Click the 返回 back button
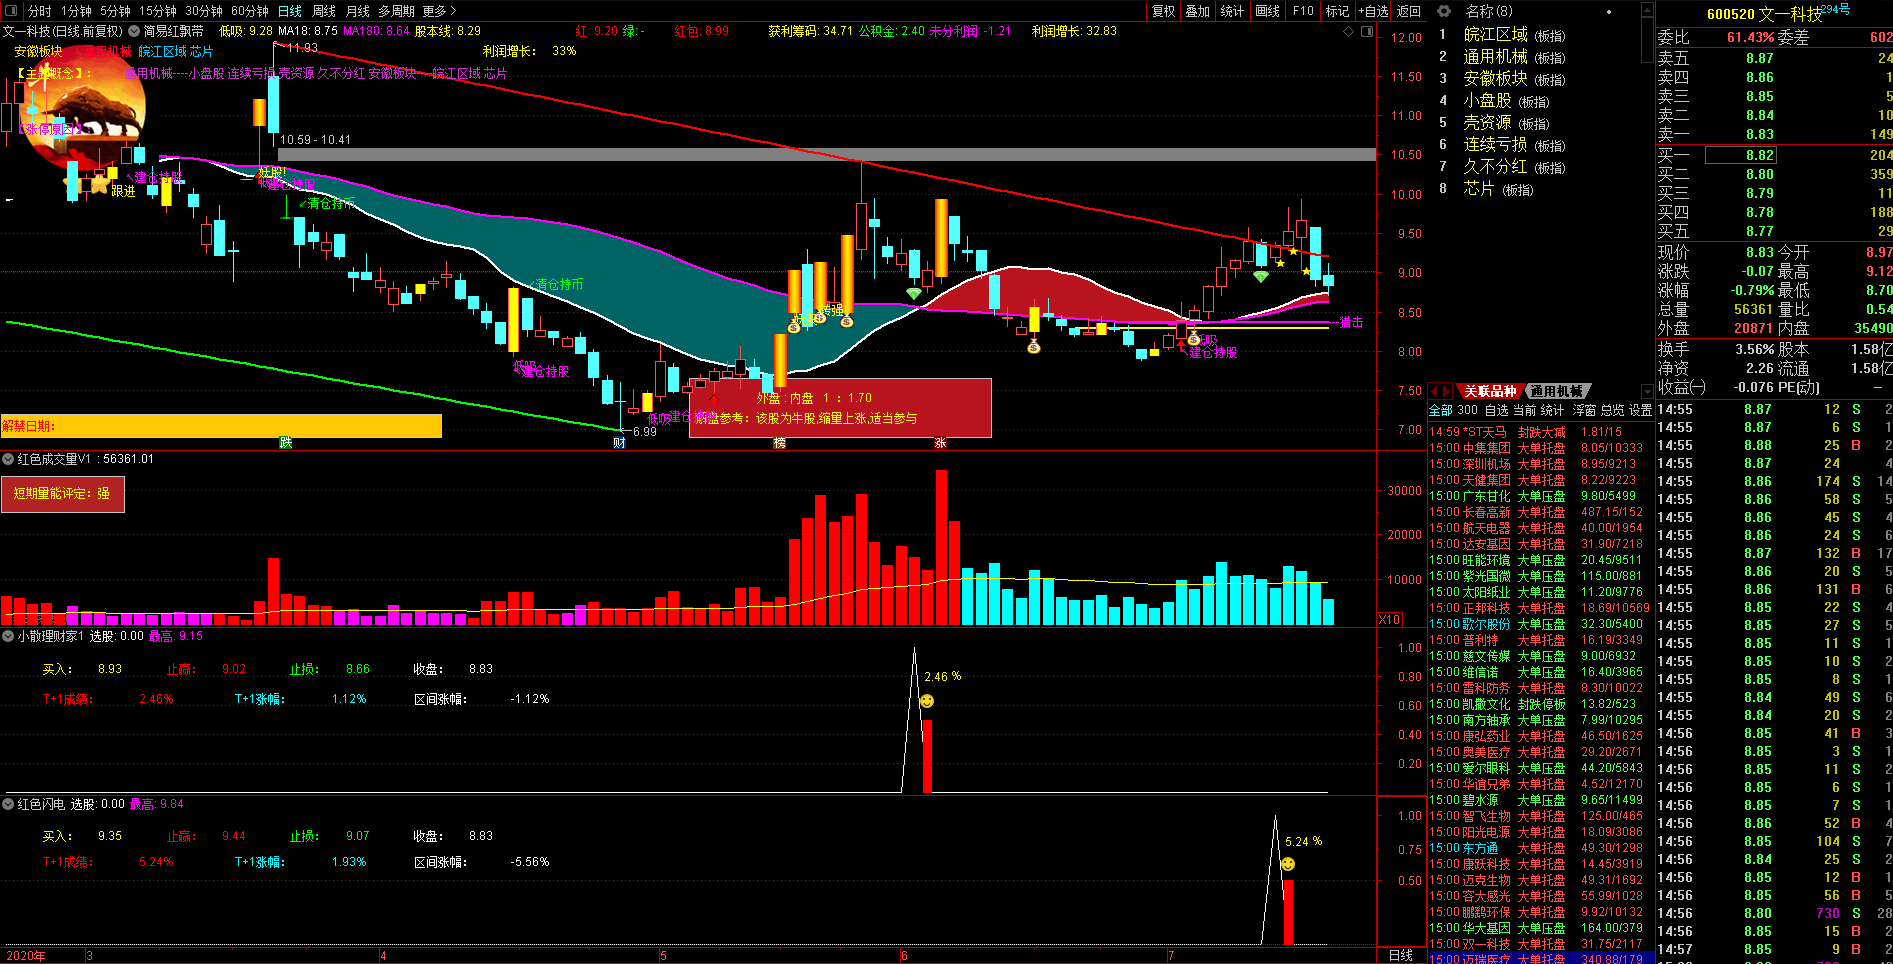The image size is (1893, 964). tap(1408, 11)
